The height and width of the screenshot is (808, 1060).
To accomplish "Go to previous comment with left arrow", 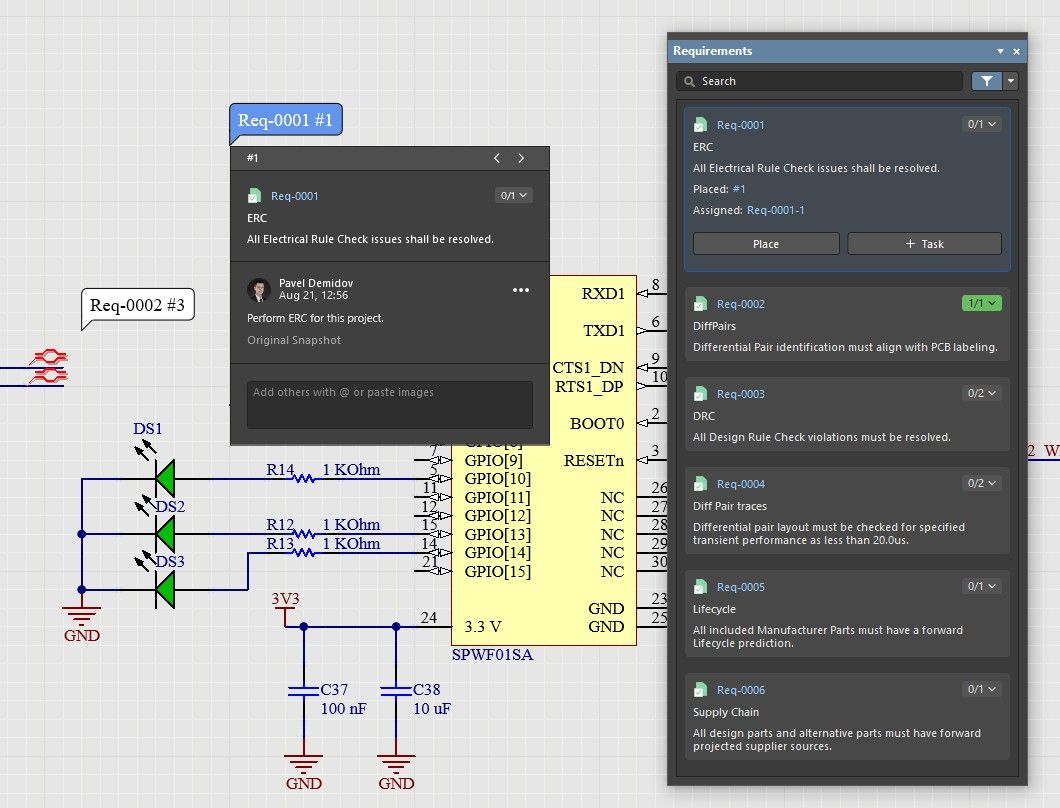I will 497,157.
